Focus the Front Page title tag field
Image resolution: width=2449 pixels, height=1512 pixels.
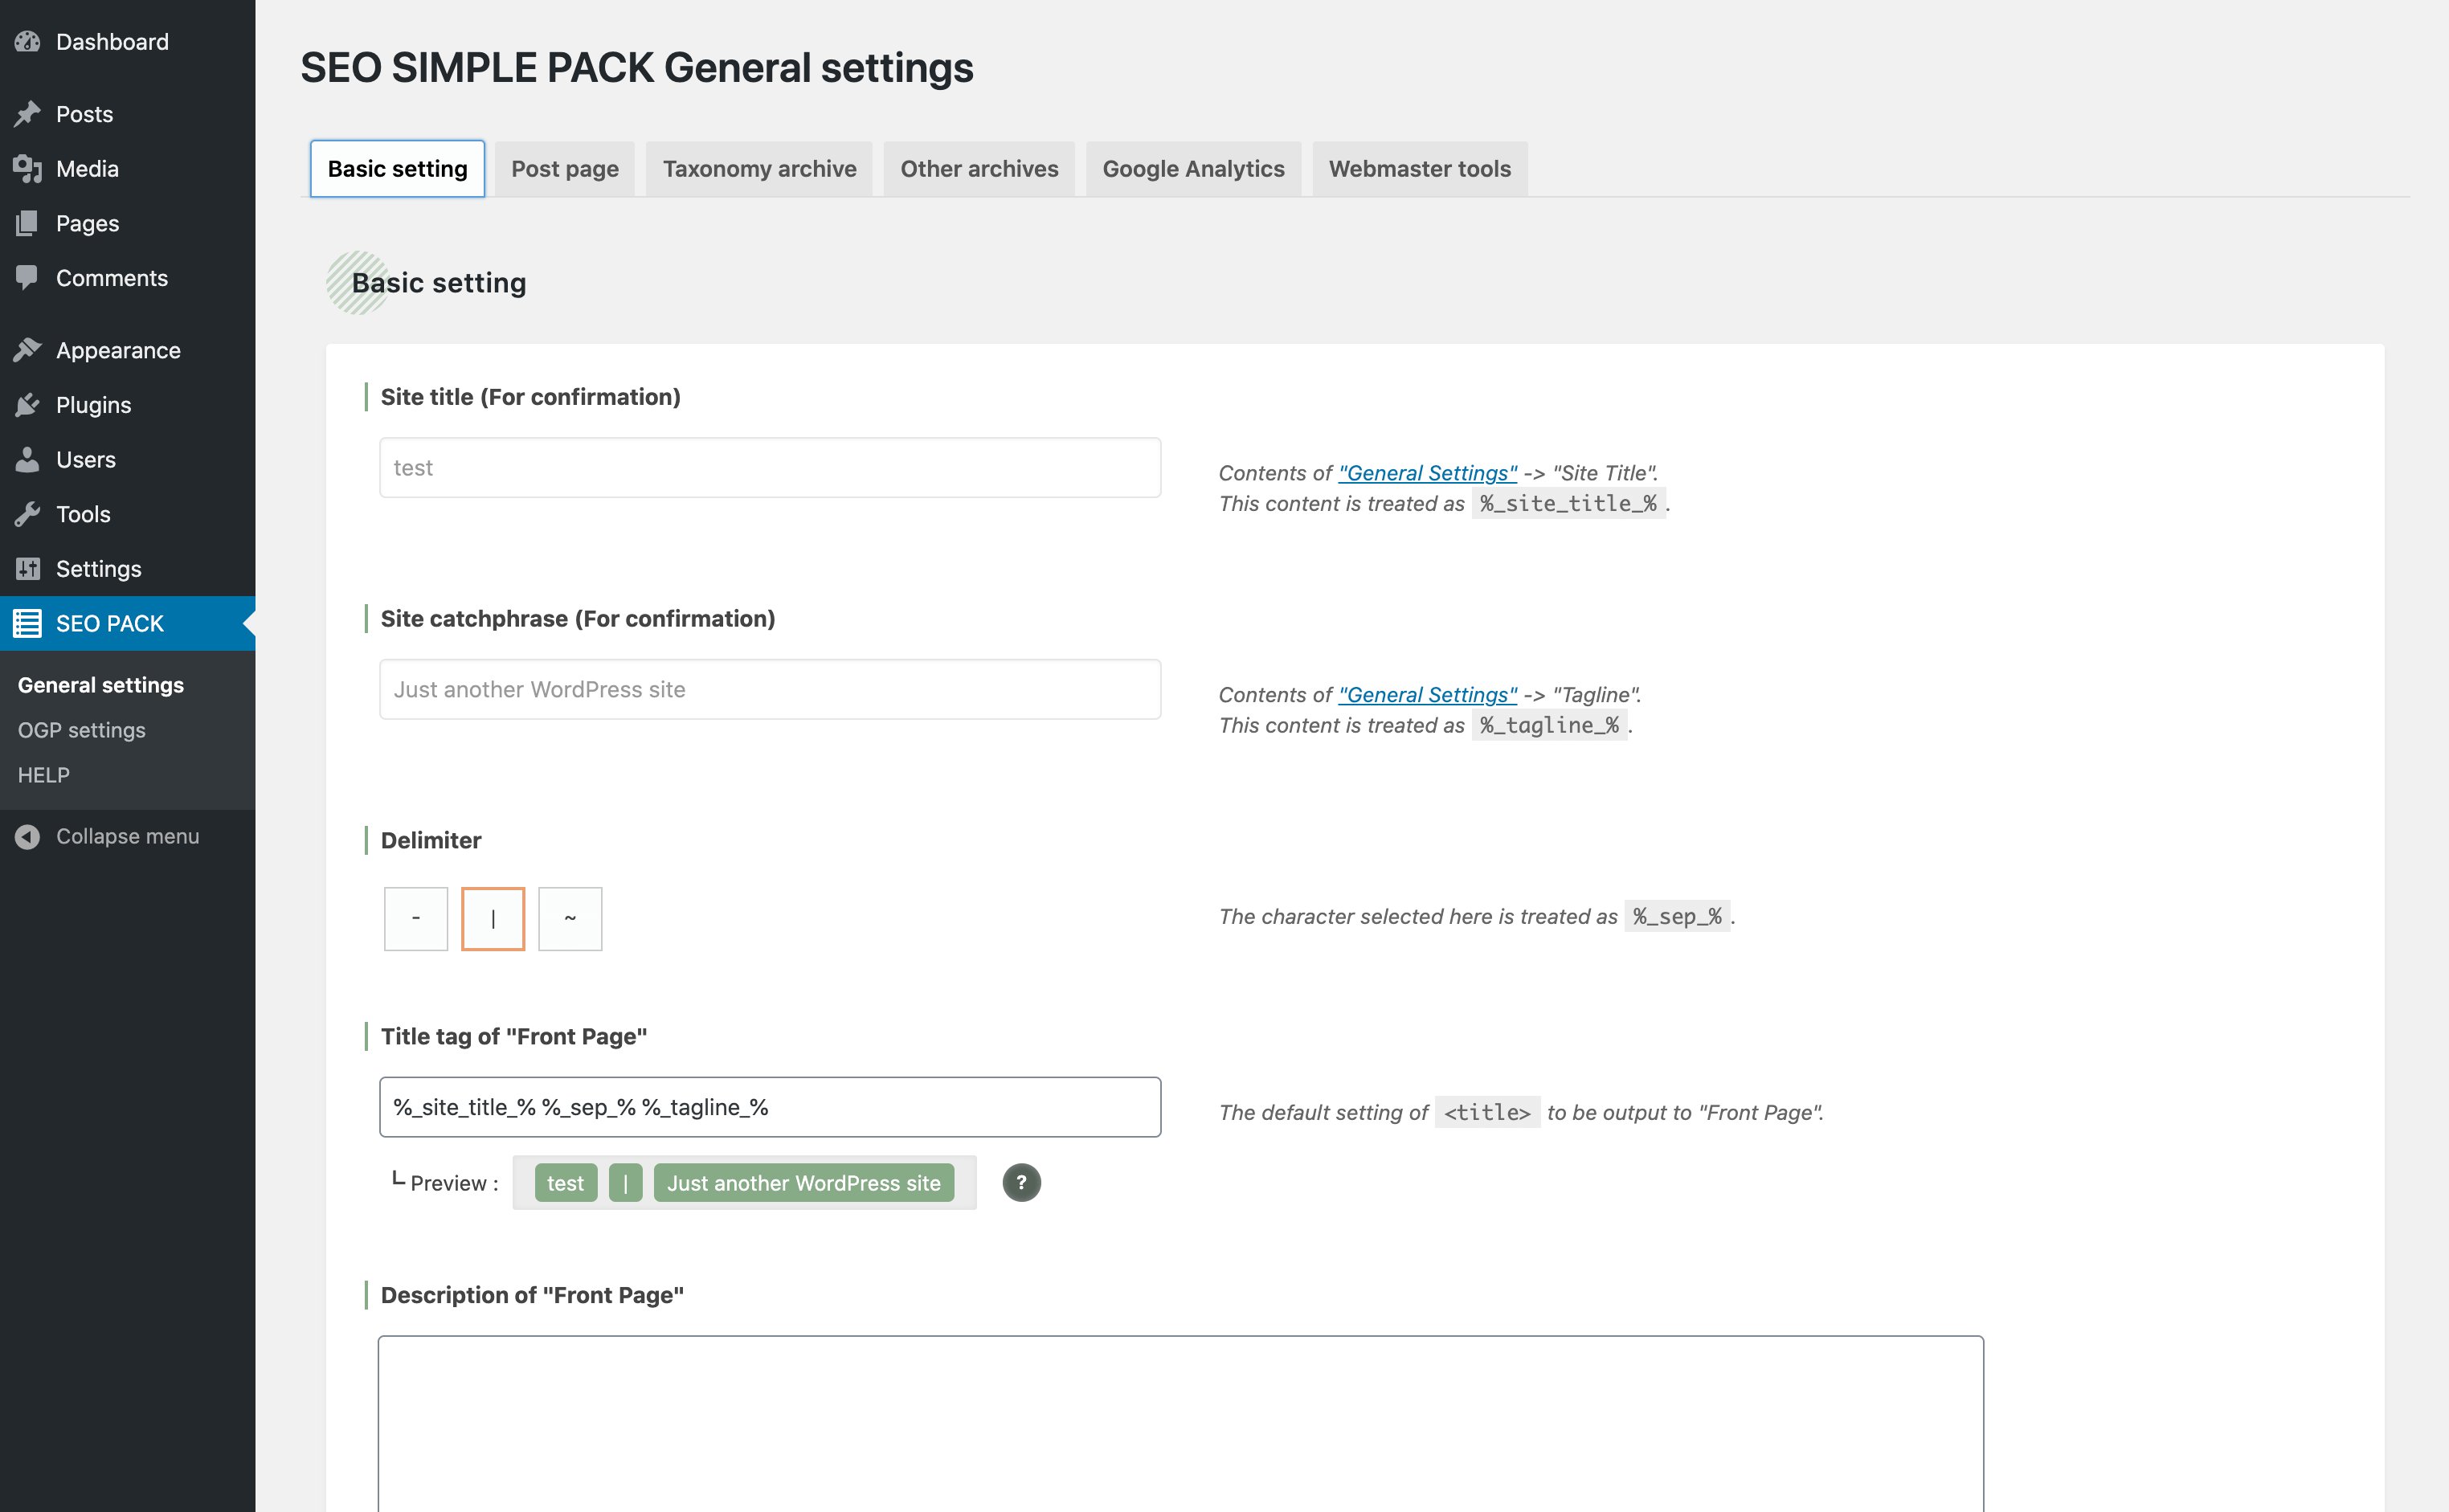(x=770, y=1107)
